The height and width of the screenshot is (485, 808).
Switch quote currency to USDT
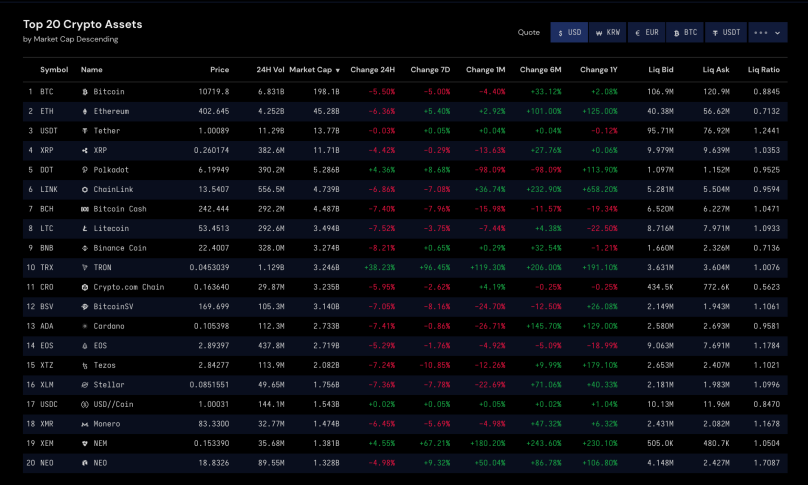[726, 32]
